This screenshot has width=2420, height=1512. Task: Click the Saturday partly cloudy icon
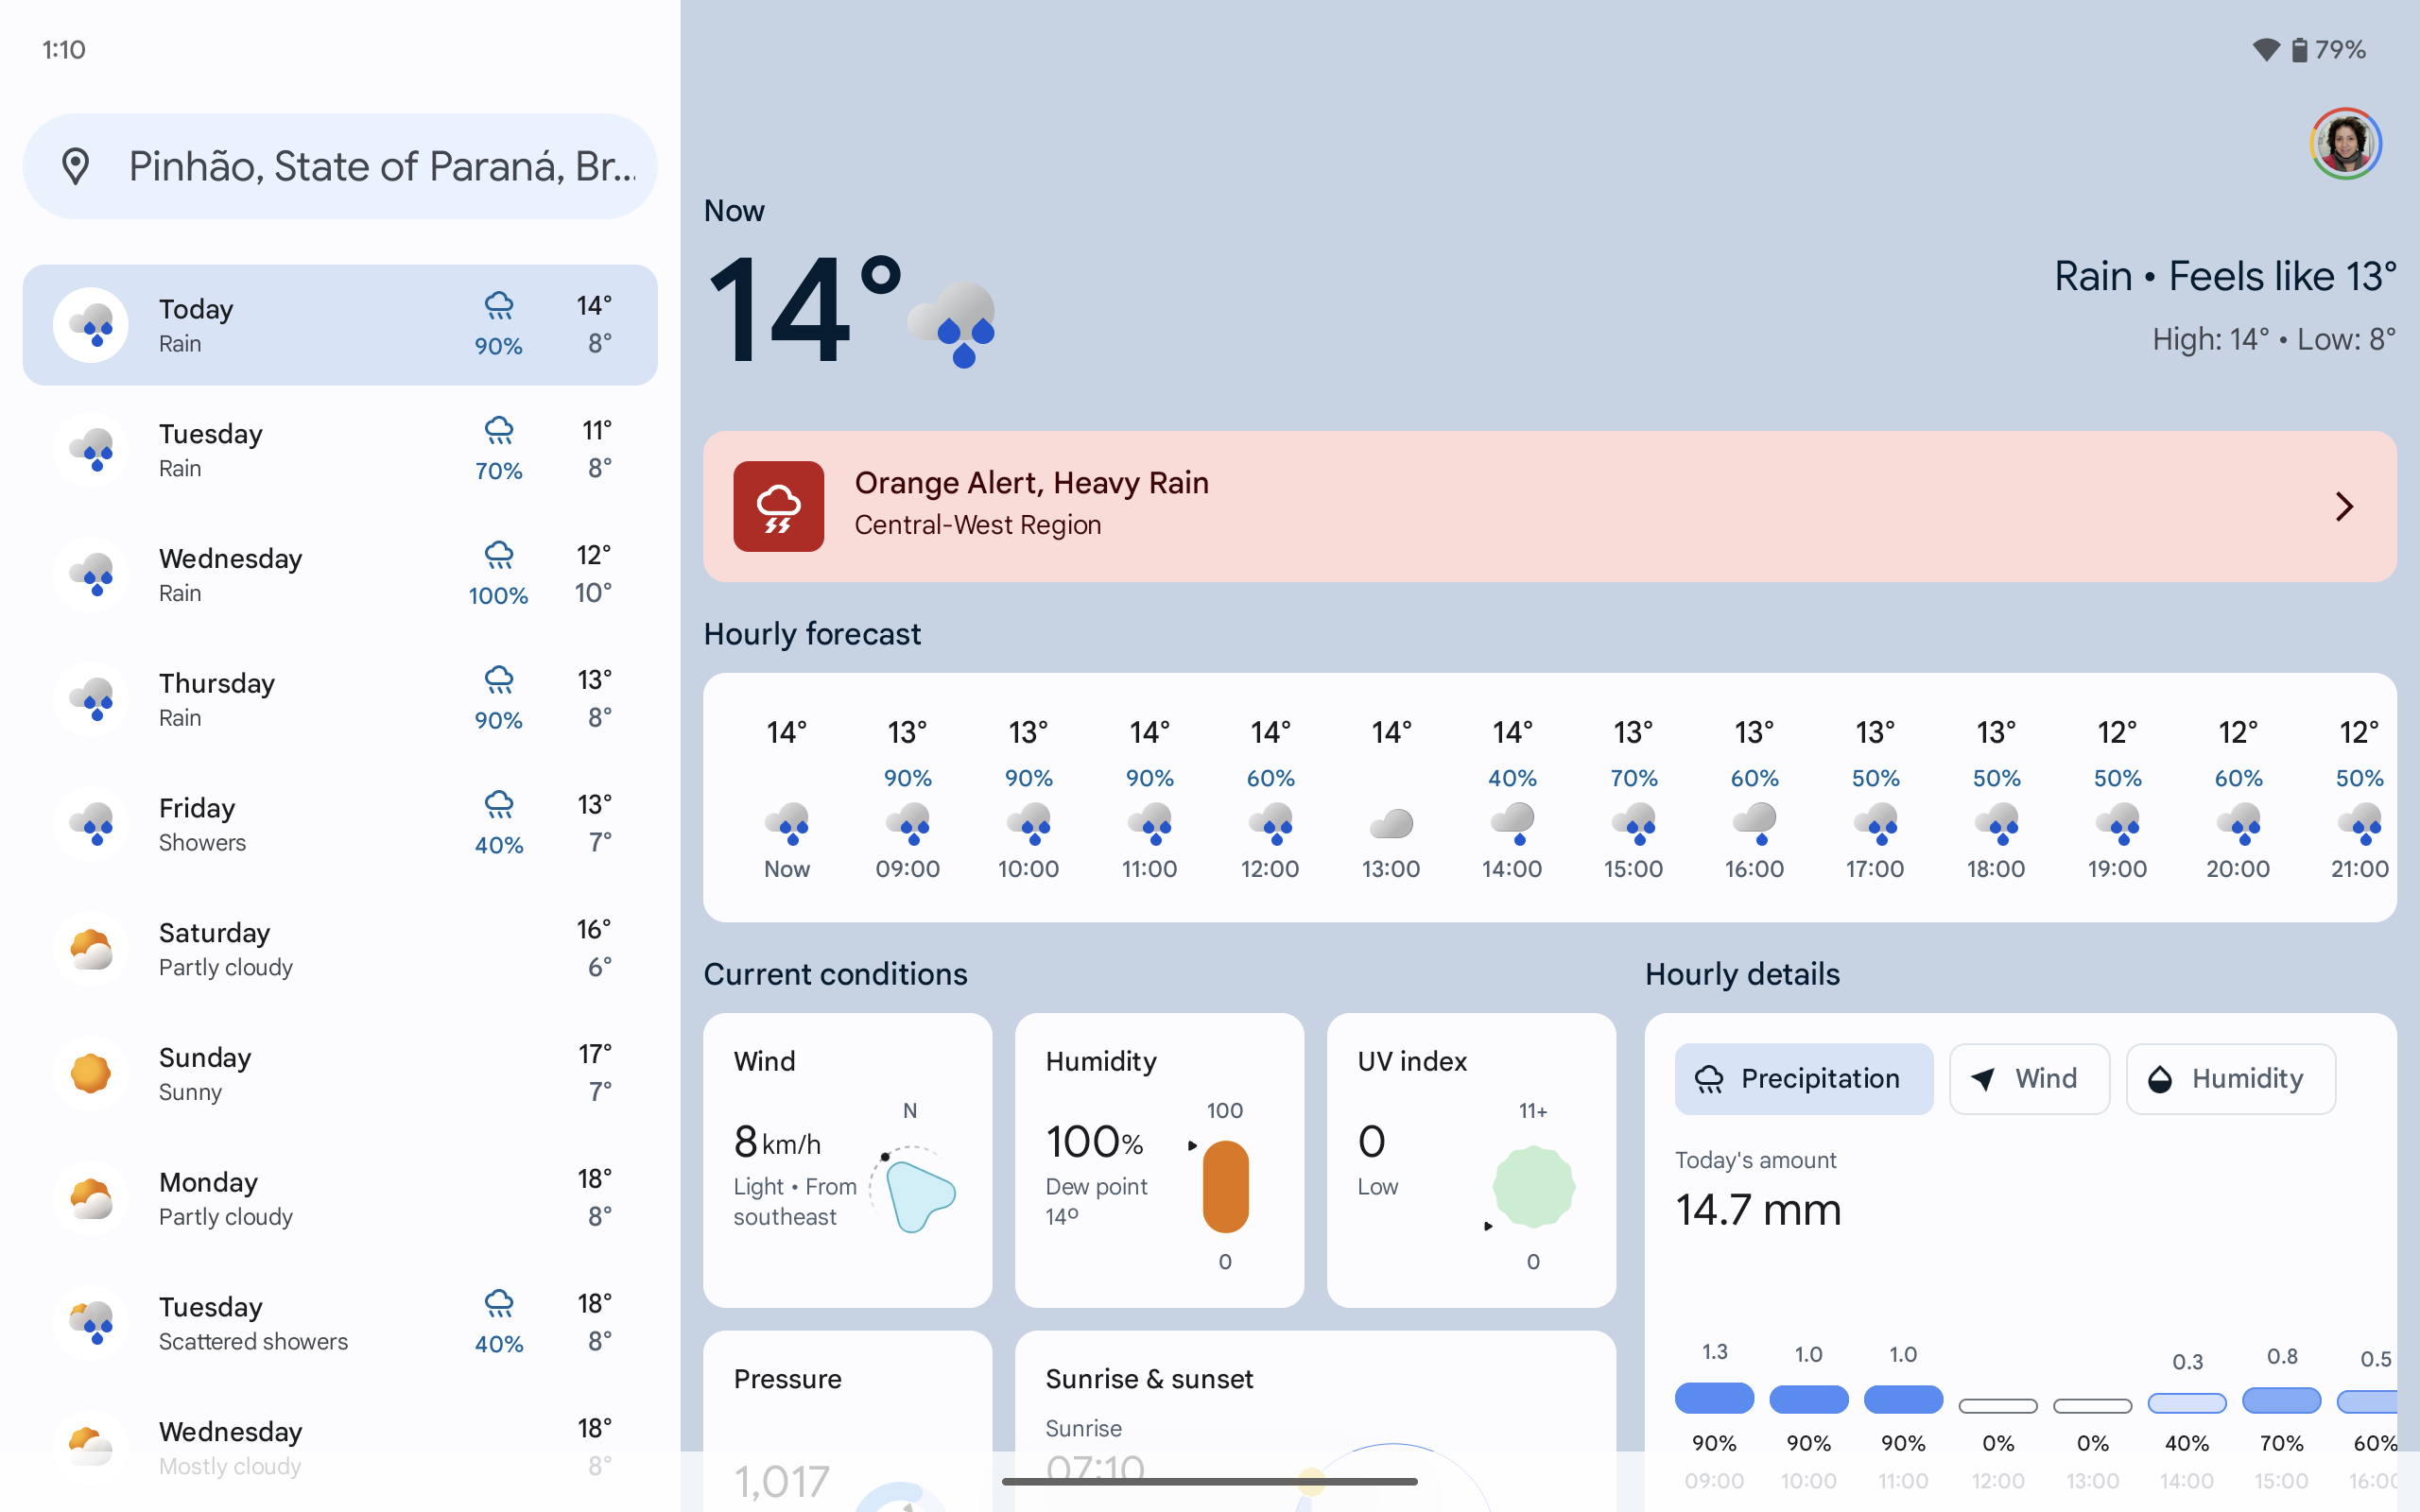click(x=91, y=949)
